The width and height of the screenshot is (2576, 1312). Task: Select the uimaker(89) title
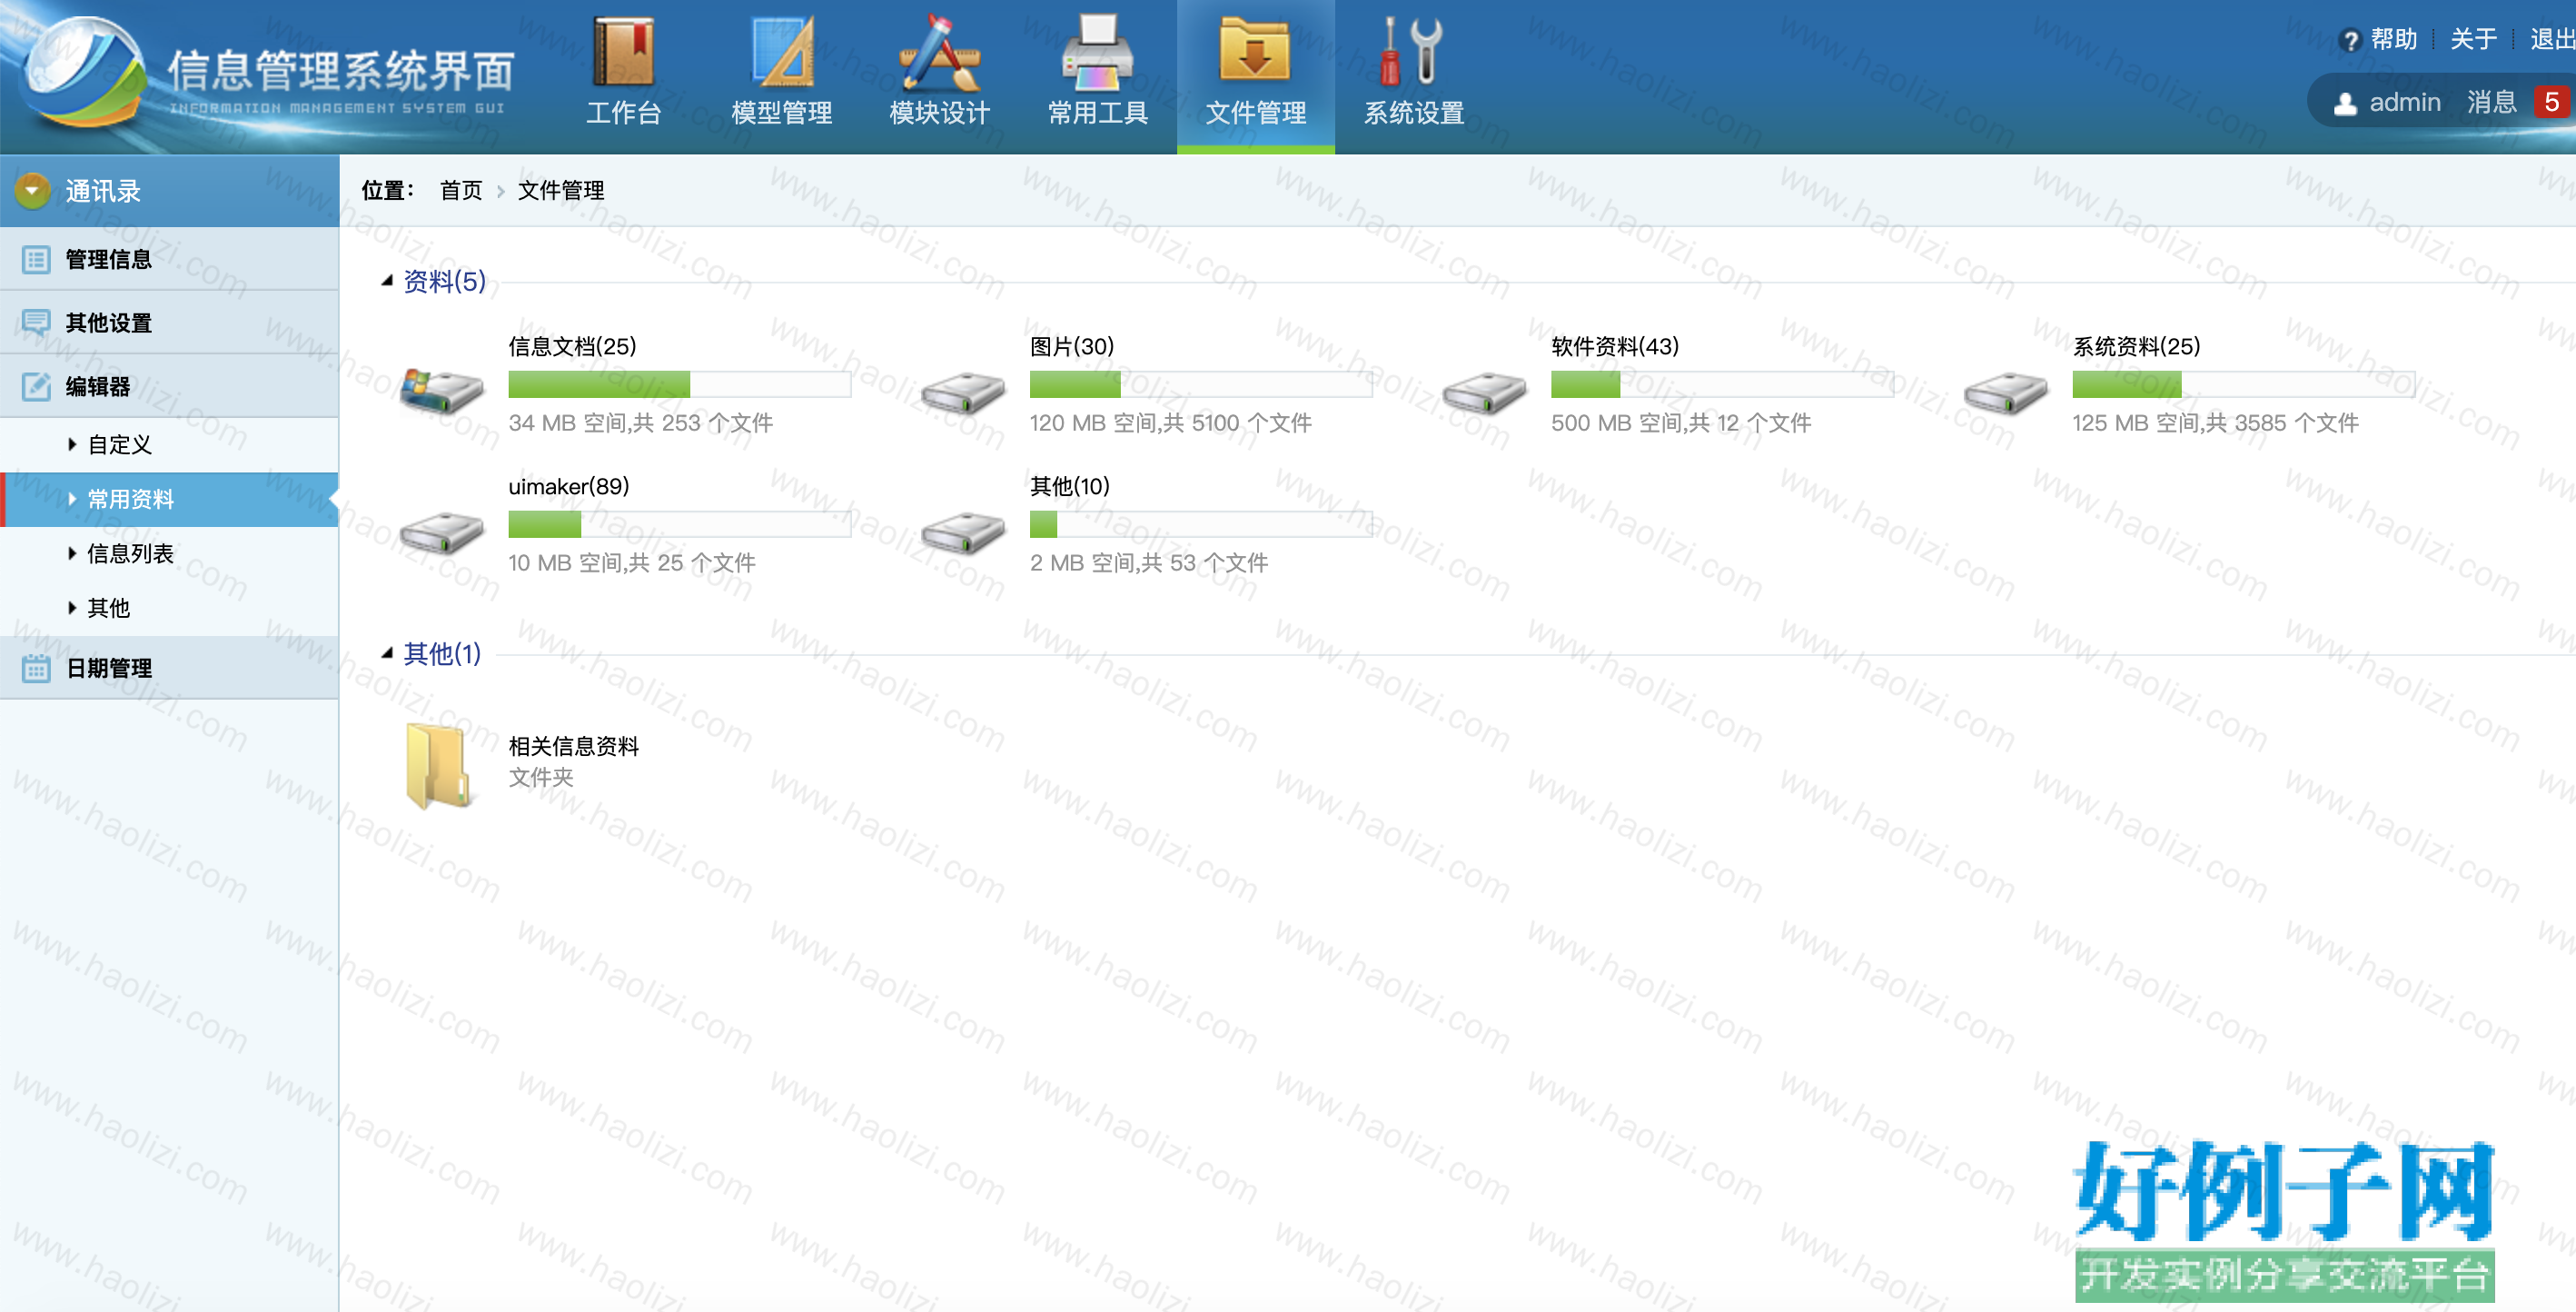pyautogui.click(x=569, y=486)
